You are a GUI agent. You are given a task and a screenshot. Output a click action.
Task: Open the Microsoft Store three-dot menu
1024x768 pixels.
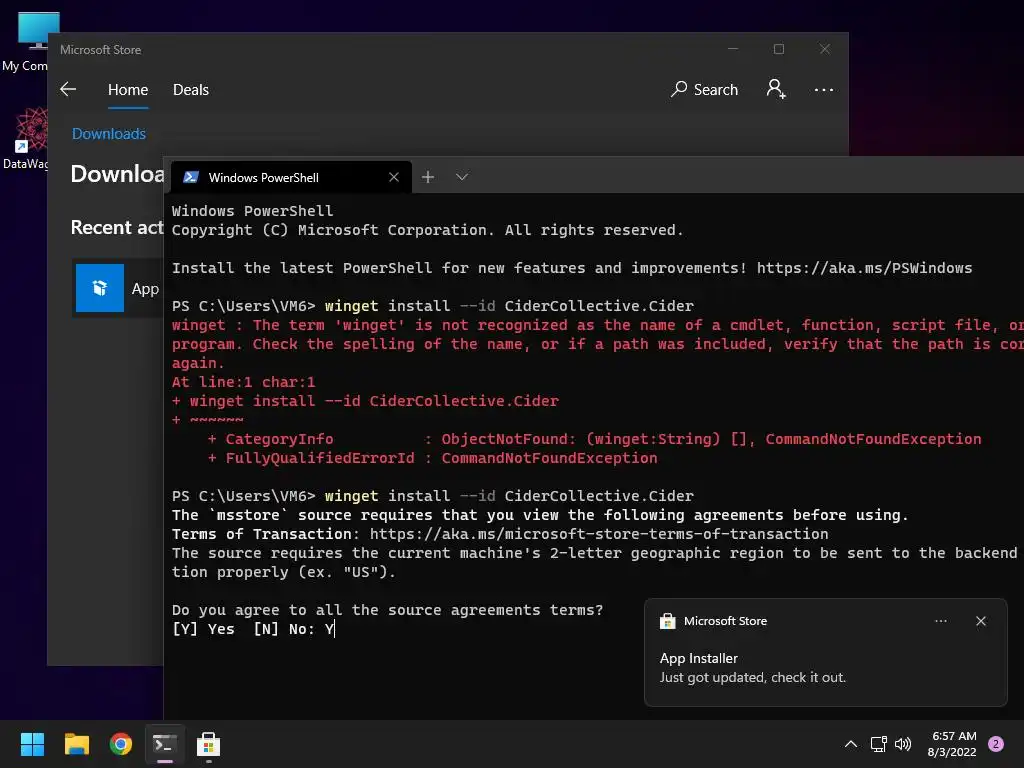(x=824, y=89)
